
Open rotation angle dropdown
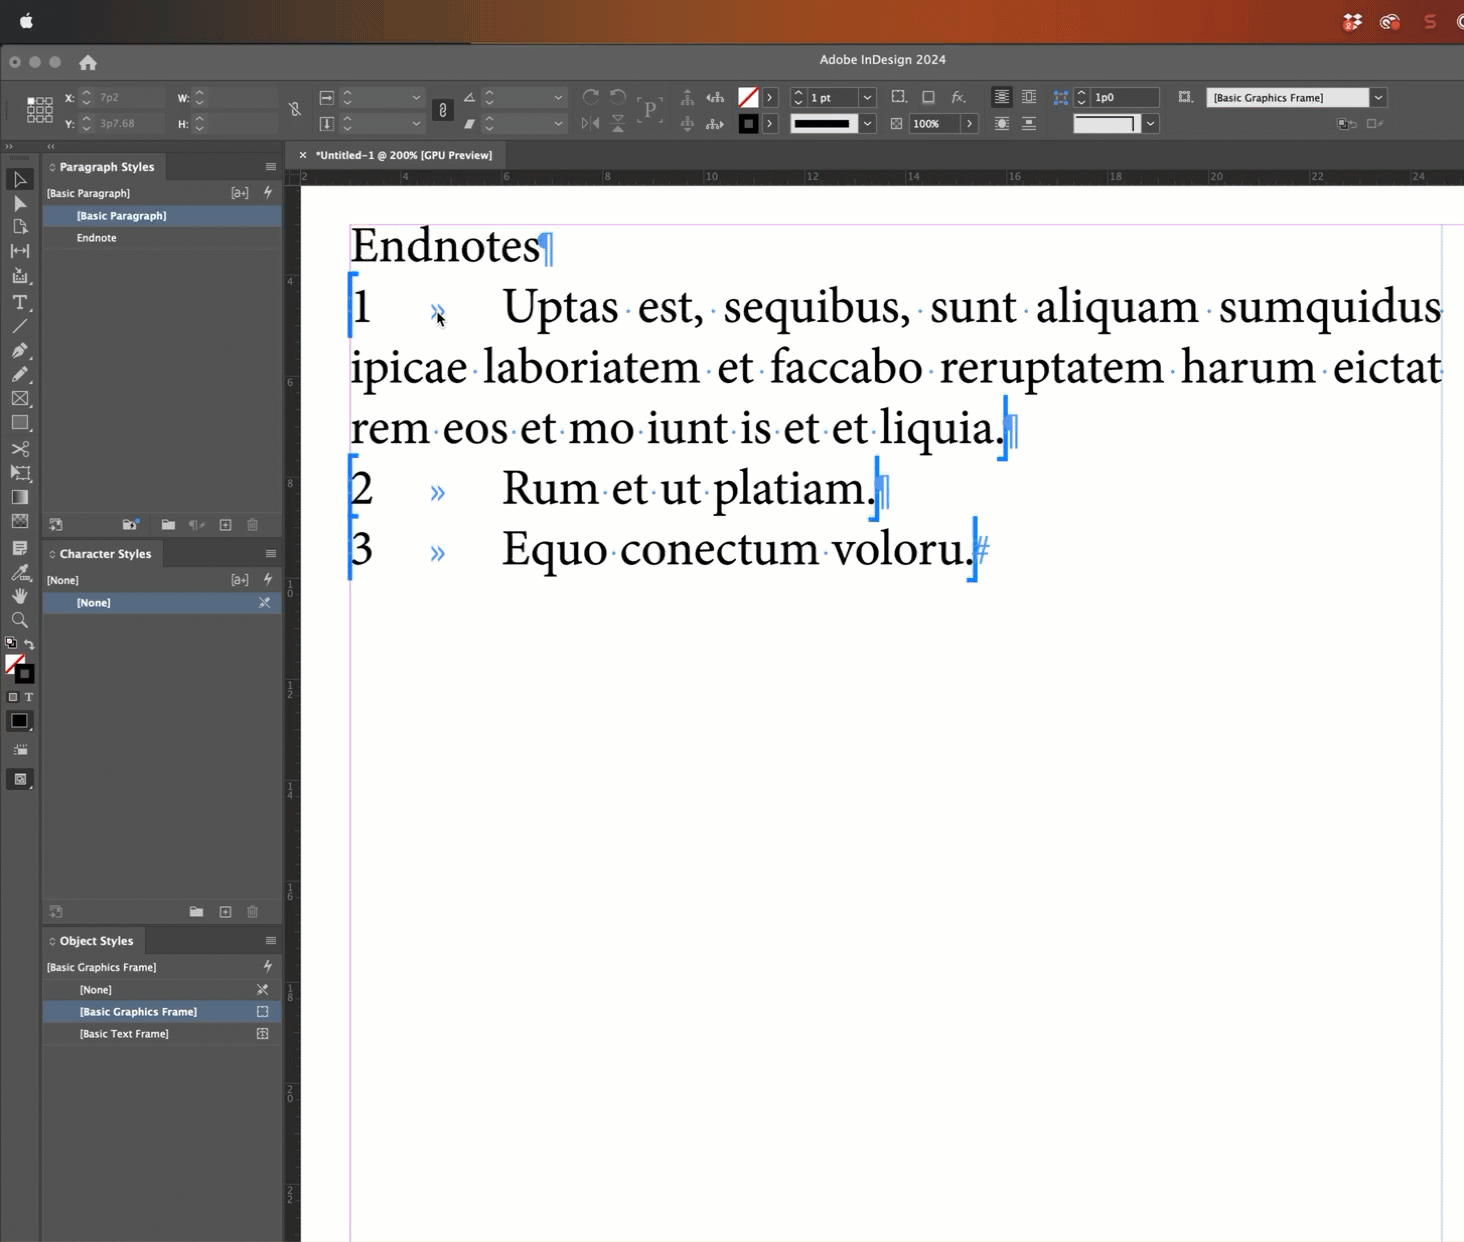[x=558, y=97]
